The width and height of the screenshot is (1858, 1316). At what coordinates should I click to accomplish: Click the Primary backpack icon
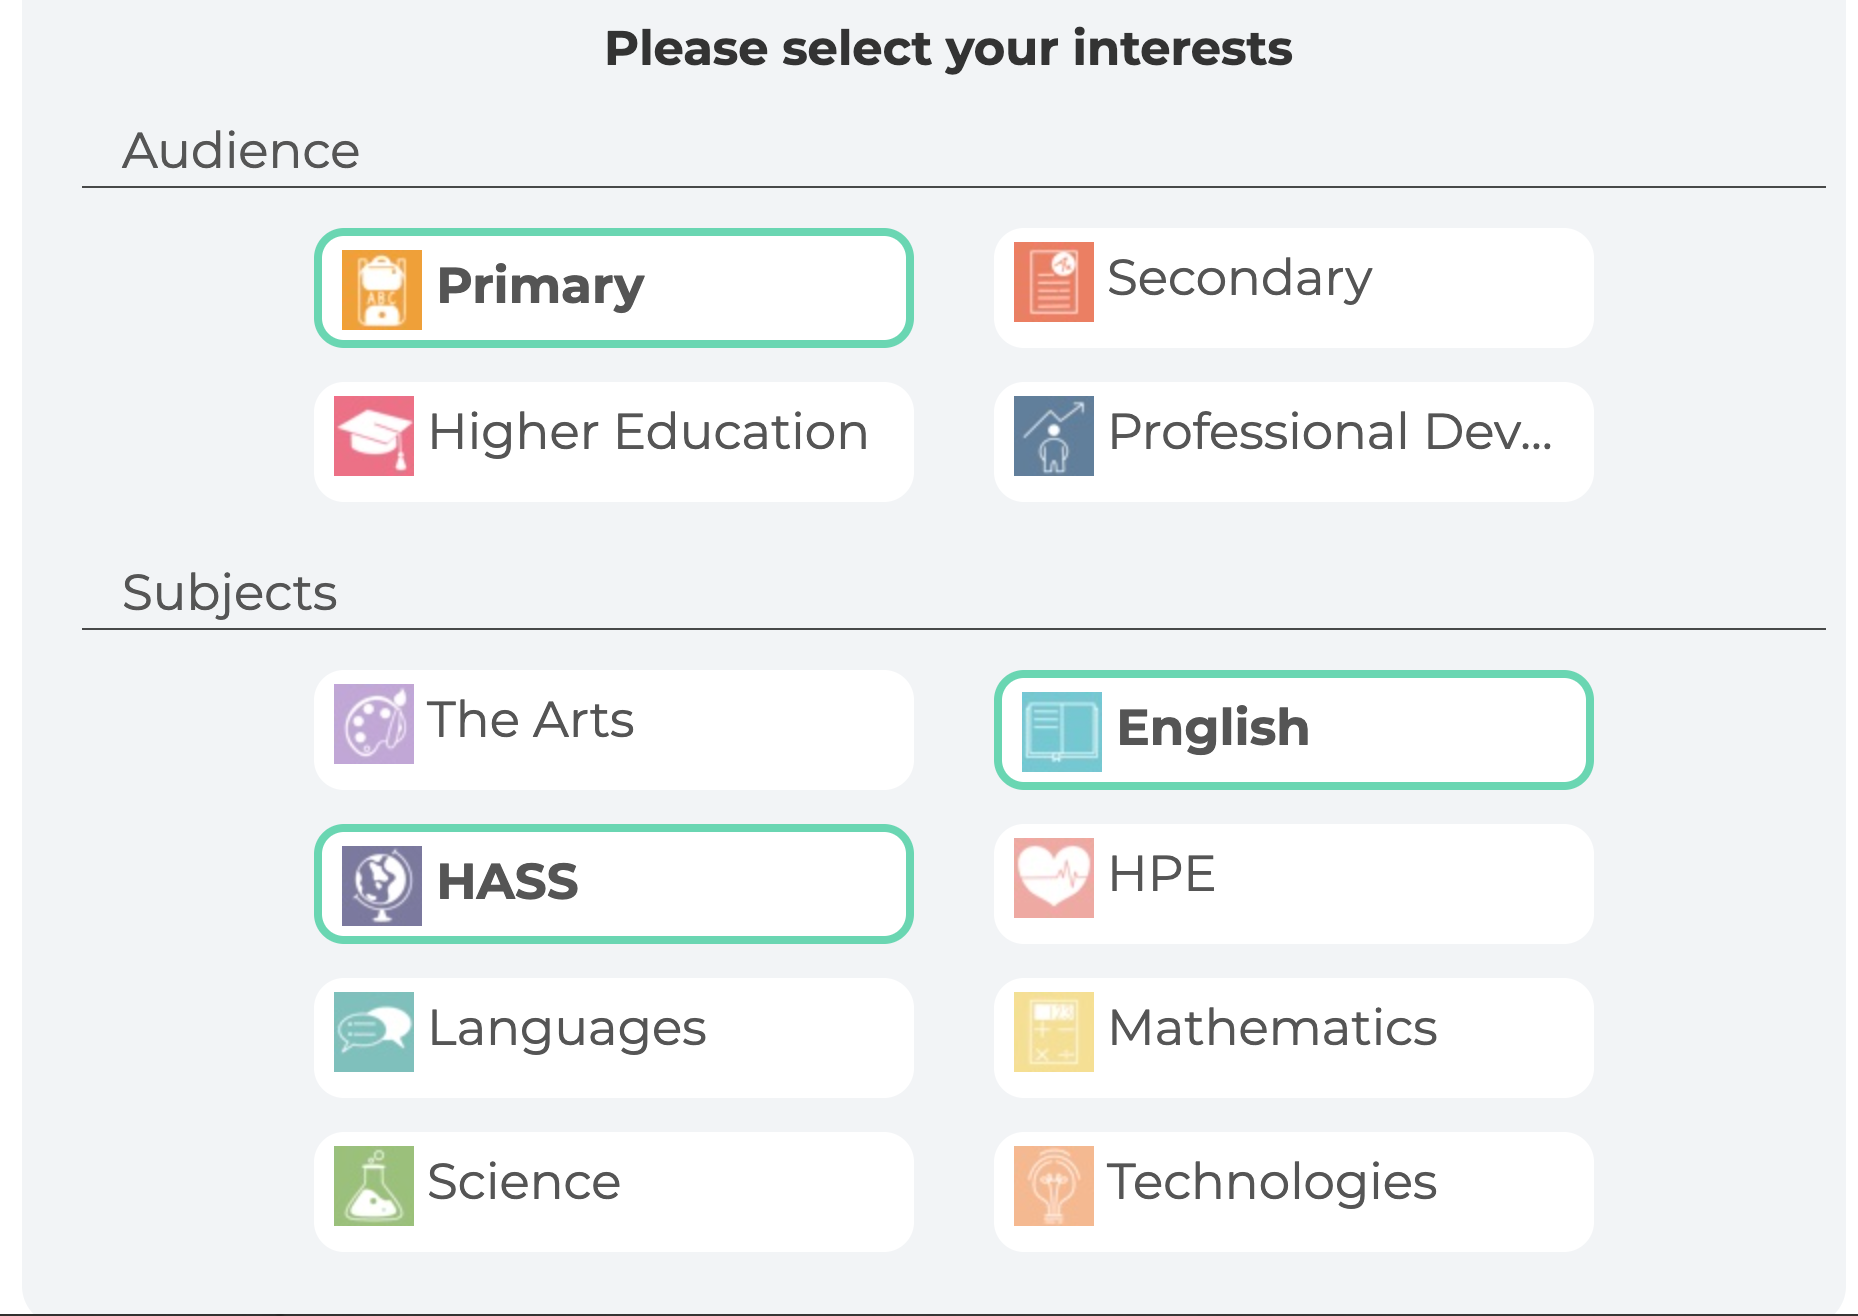(381, 290)
